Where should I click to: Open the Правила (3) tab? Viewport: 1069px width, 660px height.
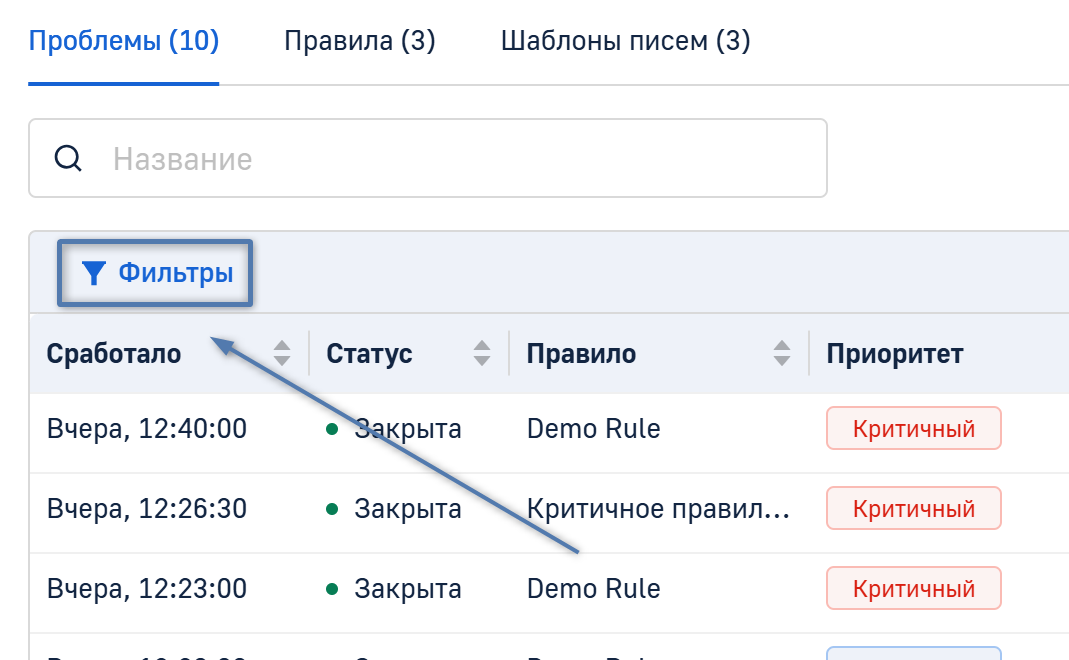[x=360, y=42]
